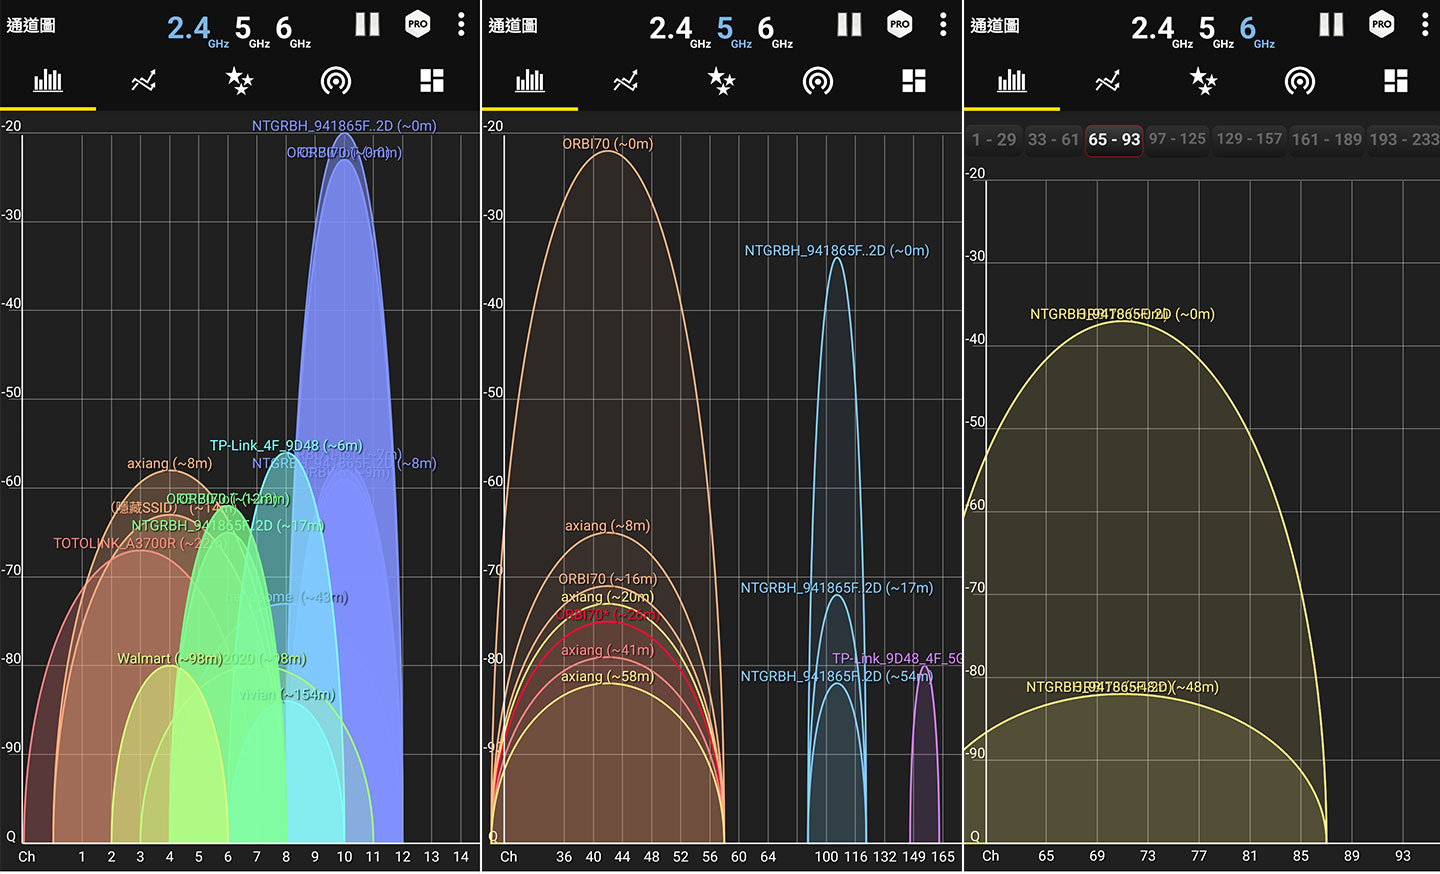Open the time graph tab in middle screen
The height and width of the screenshot is (874, 1440).
coord(626,81)
